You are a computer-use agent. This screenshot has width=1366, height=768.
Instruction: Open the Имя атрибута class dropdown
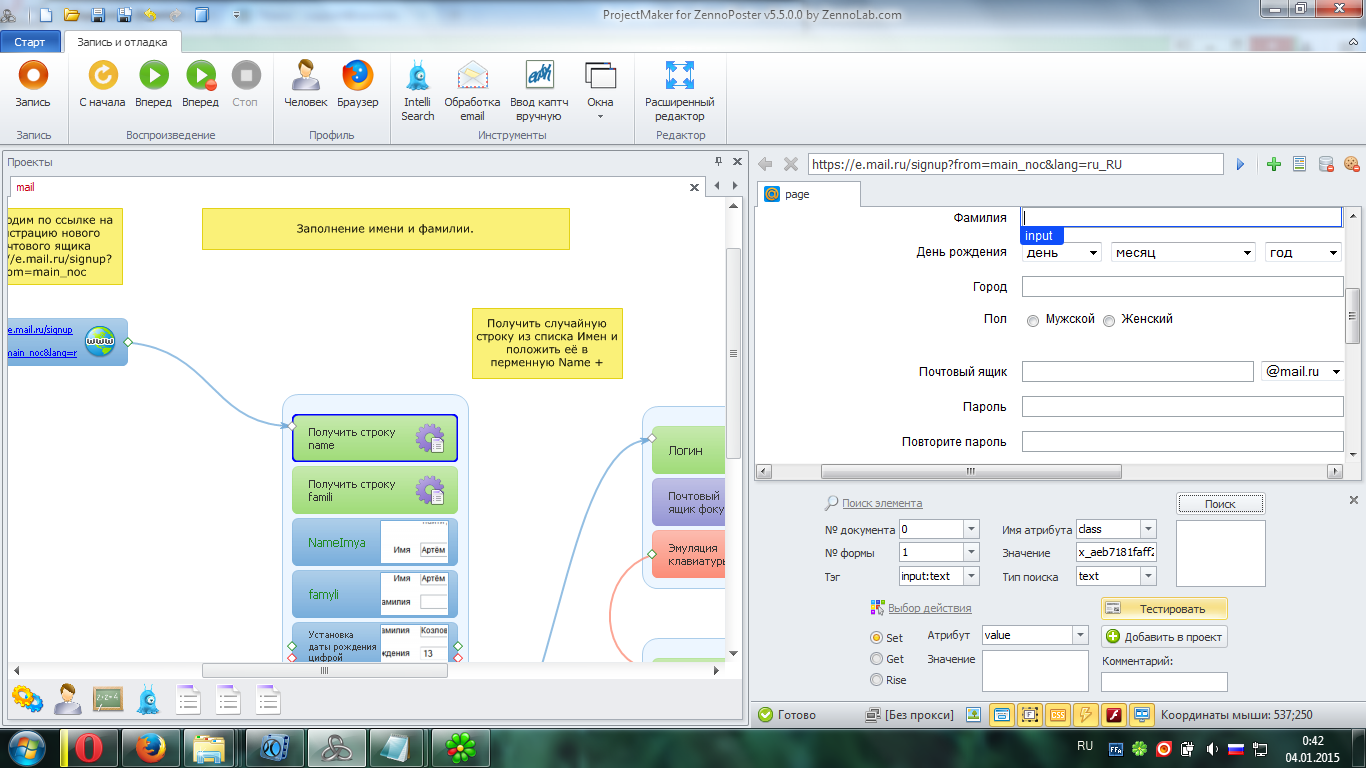coord(1148,529)
